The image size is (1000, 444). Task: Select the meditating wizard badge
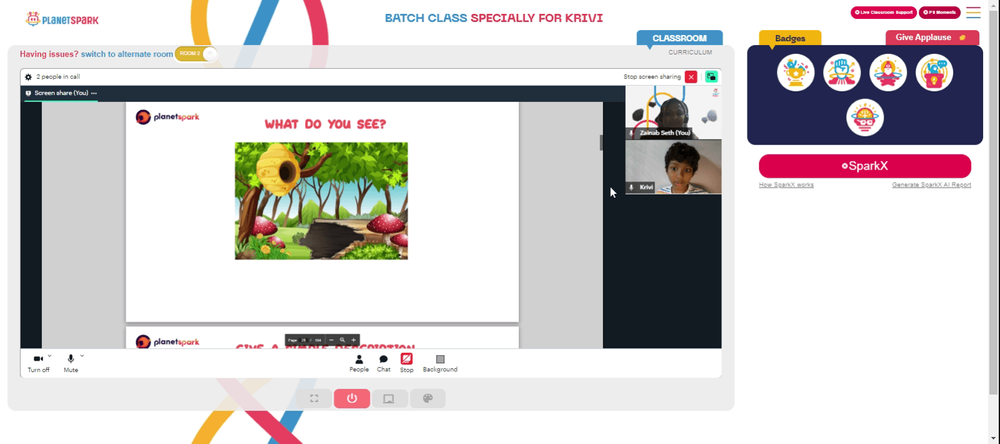click(x=888, y=73)
